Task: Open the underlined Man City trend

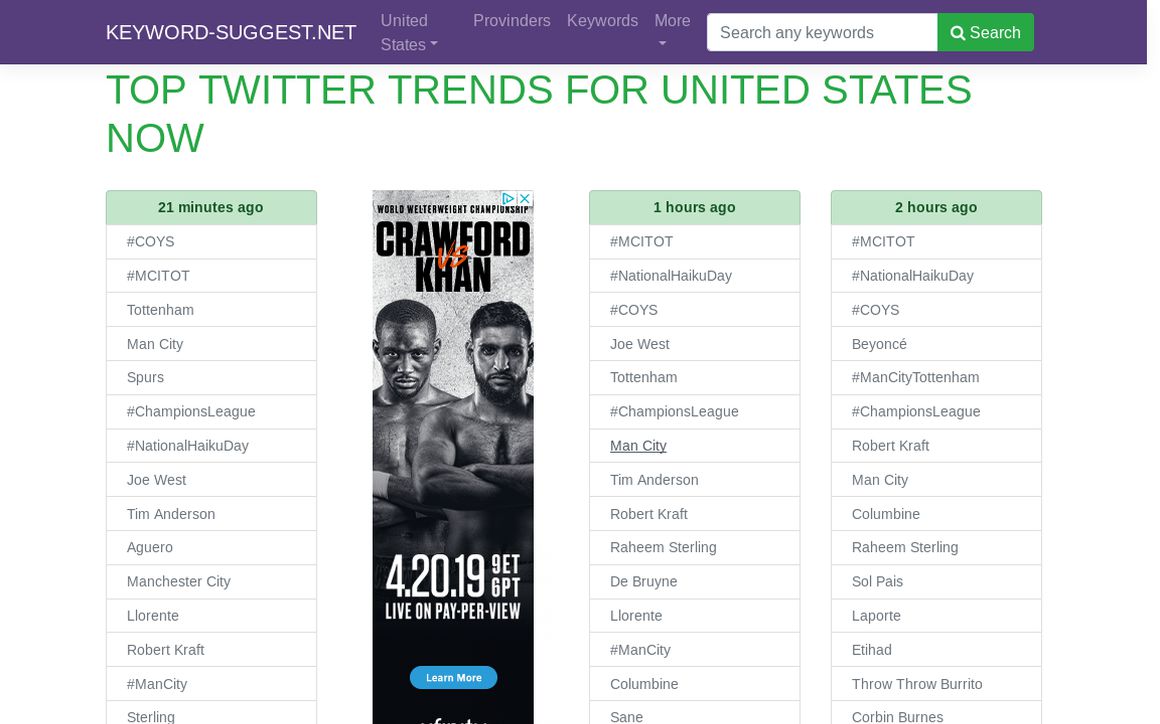Action: [x=638, y=446]
